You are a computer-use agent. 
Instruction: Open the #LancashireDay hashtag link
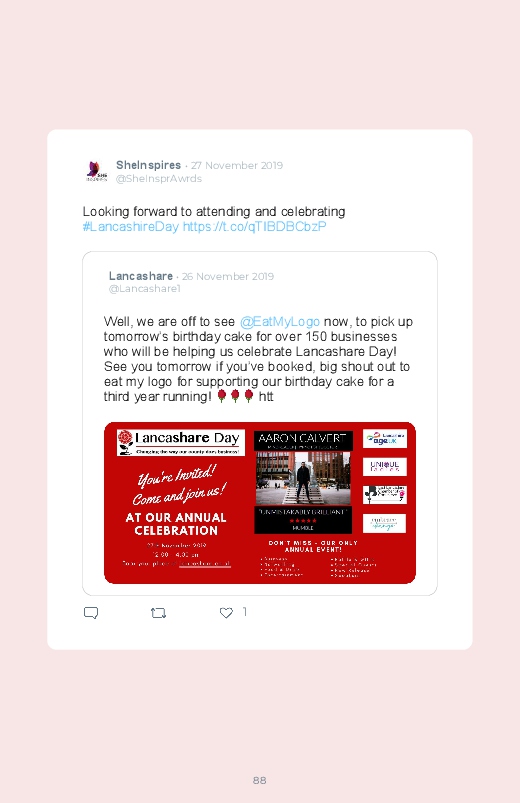131,227
